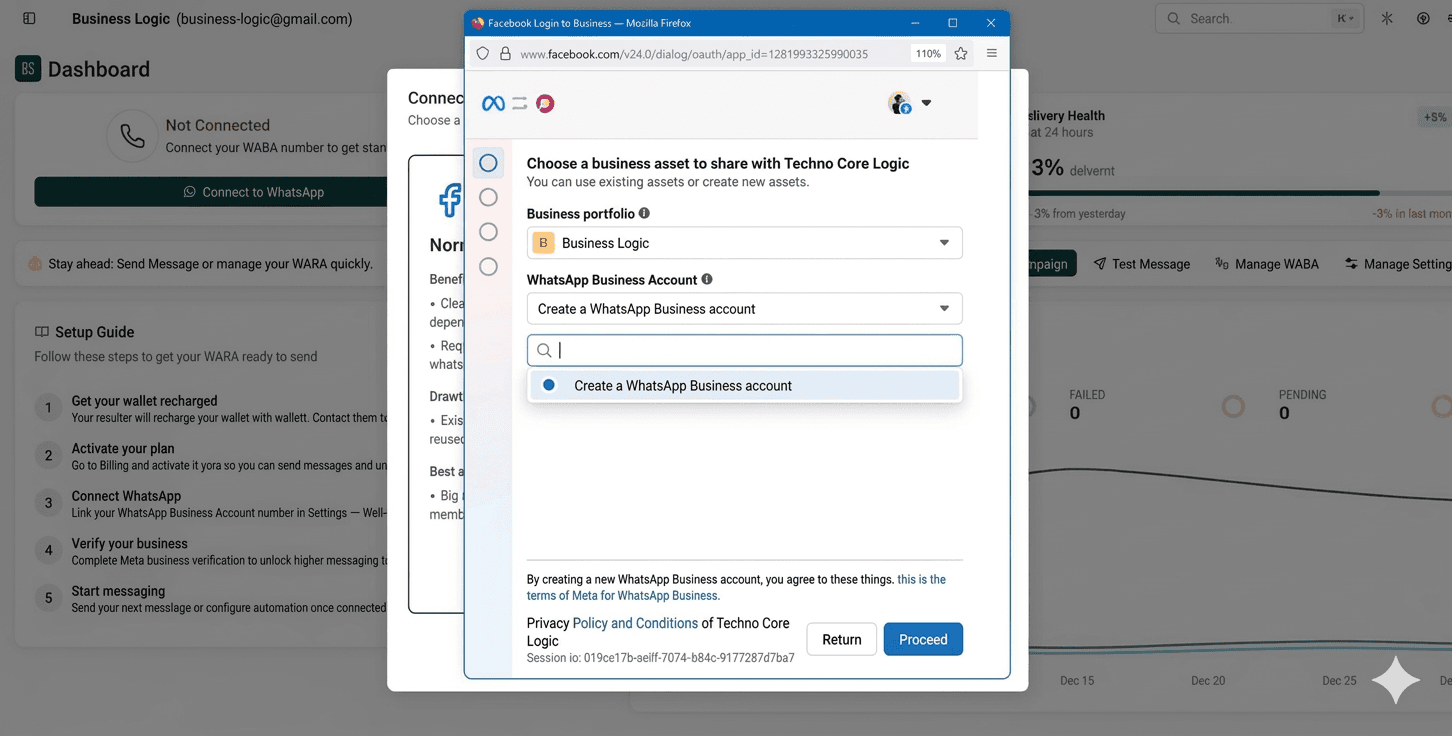Click the BS logo next to Dashboard
Screen dimensions: 1452x736
[28, 69]
